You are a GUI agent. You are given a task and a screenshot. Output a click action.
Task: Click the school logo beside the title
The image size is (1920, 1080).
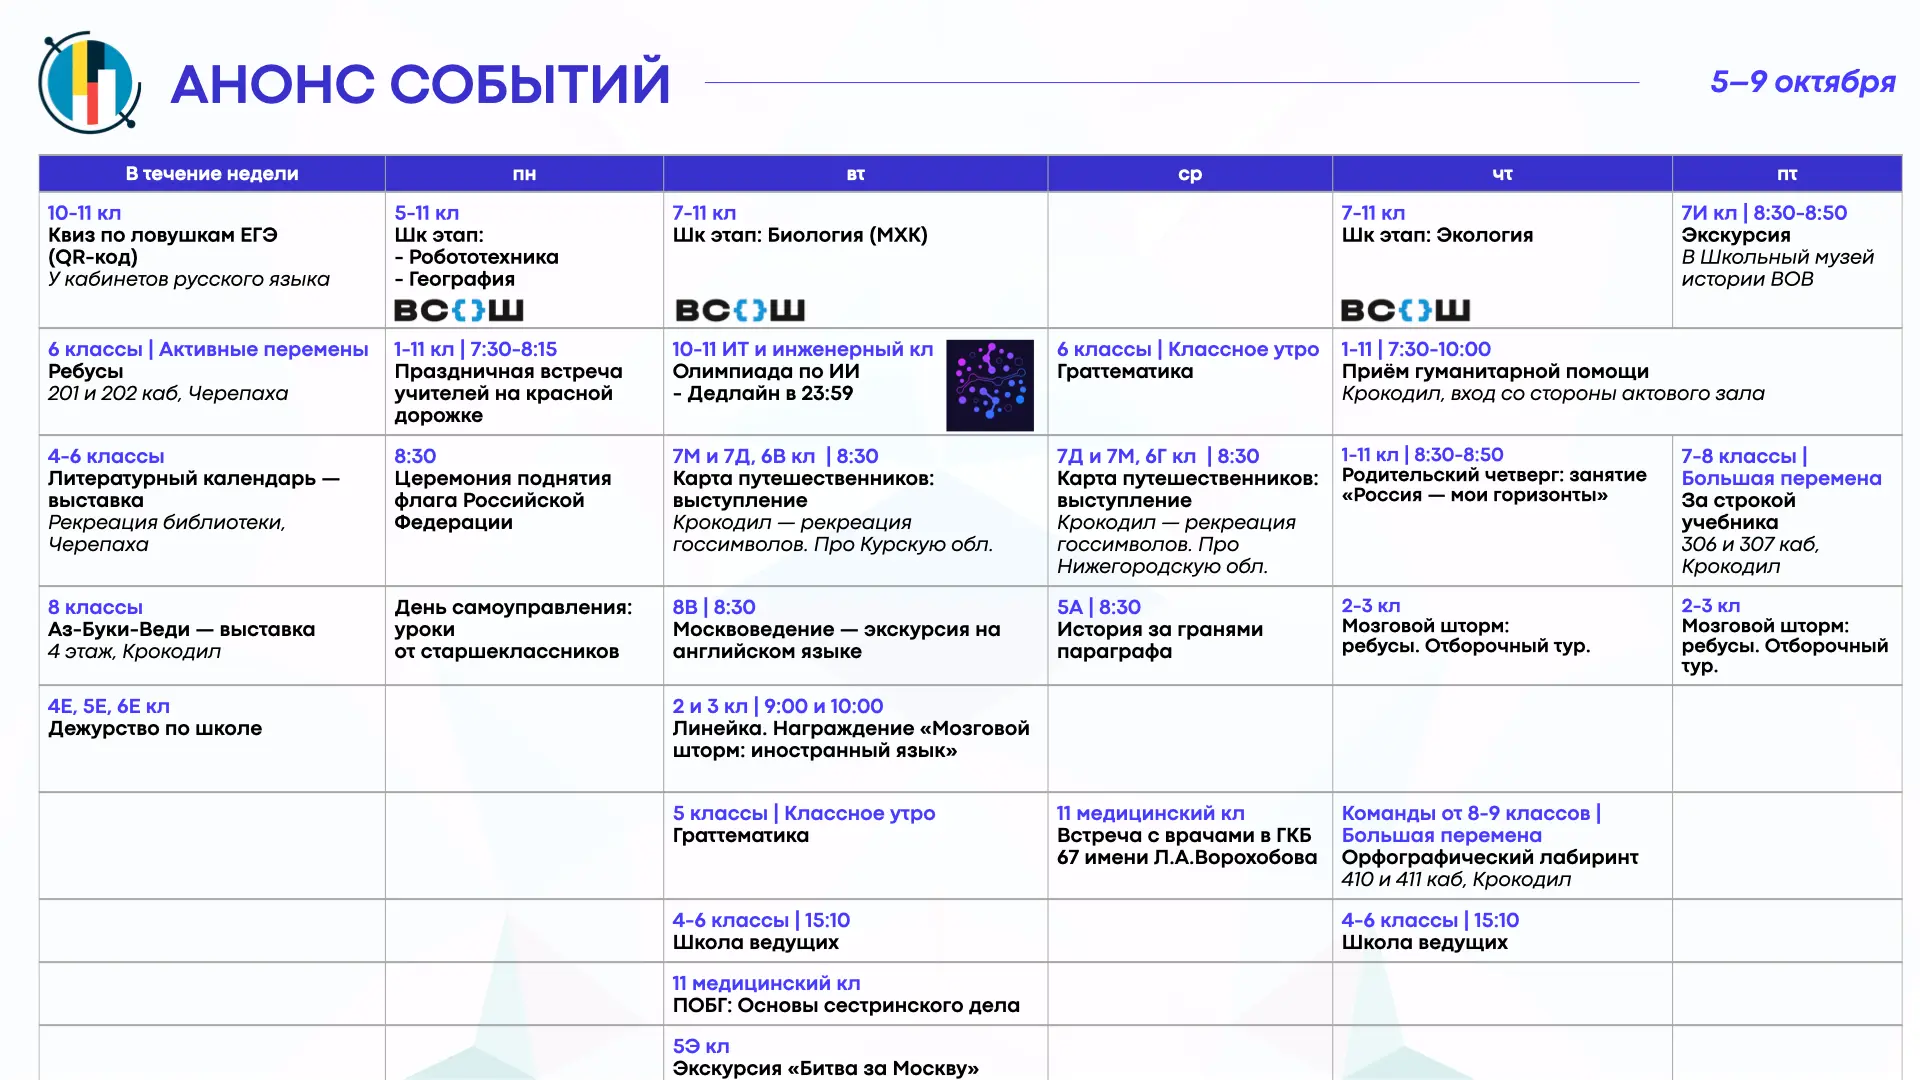tap(89, 82)
